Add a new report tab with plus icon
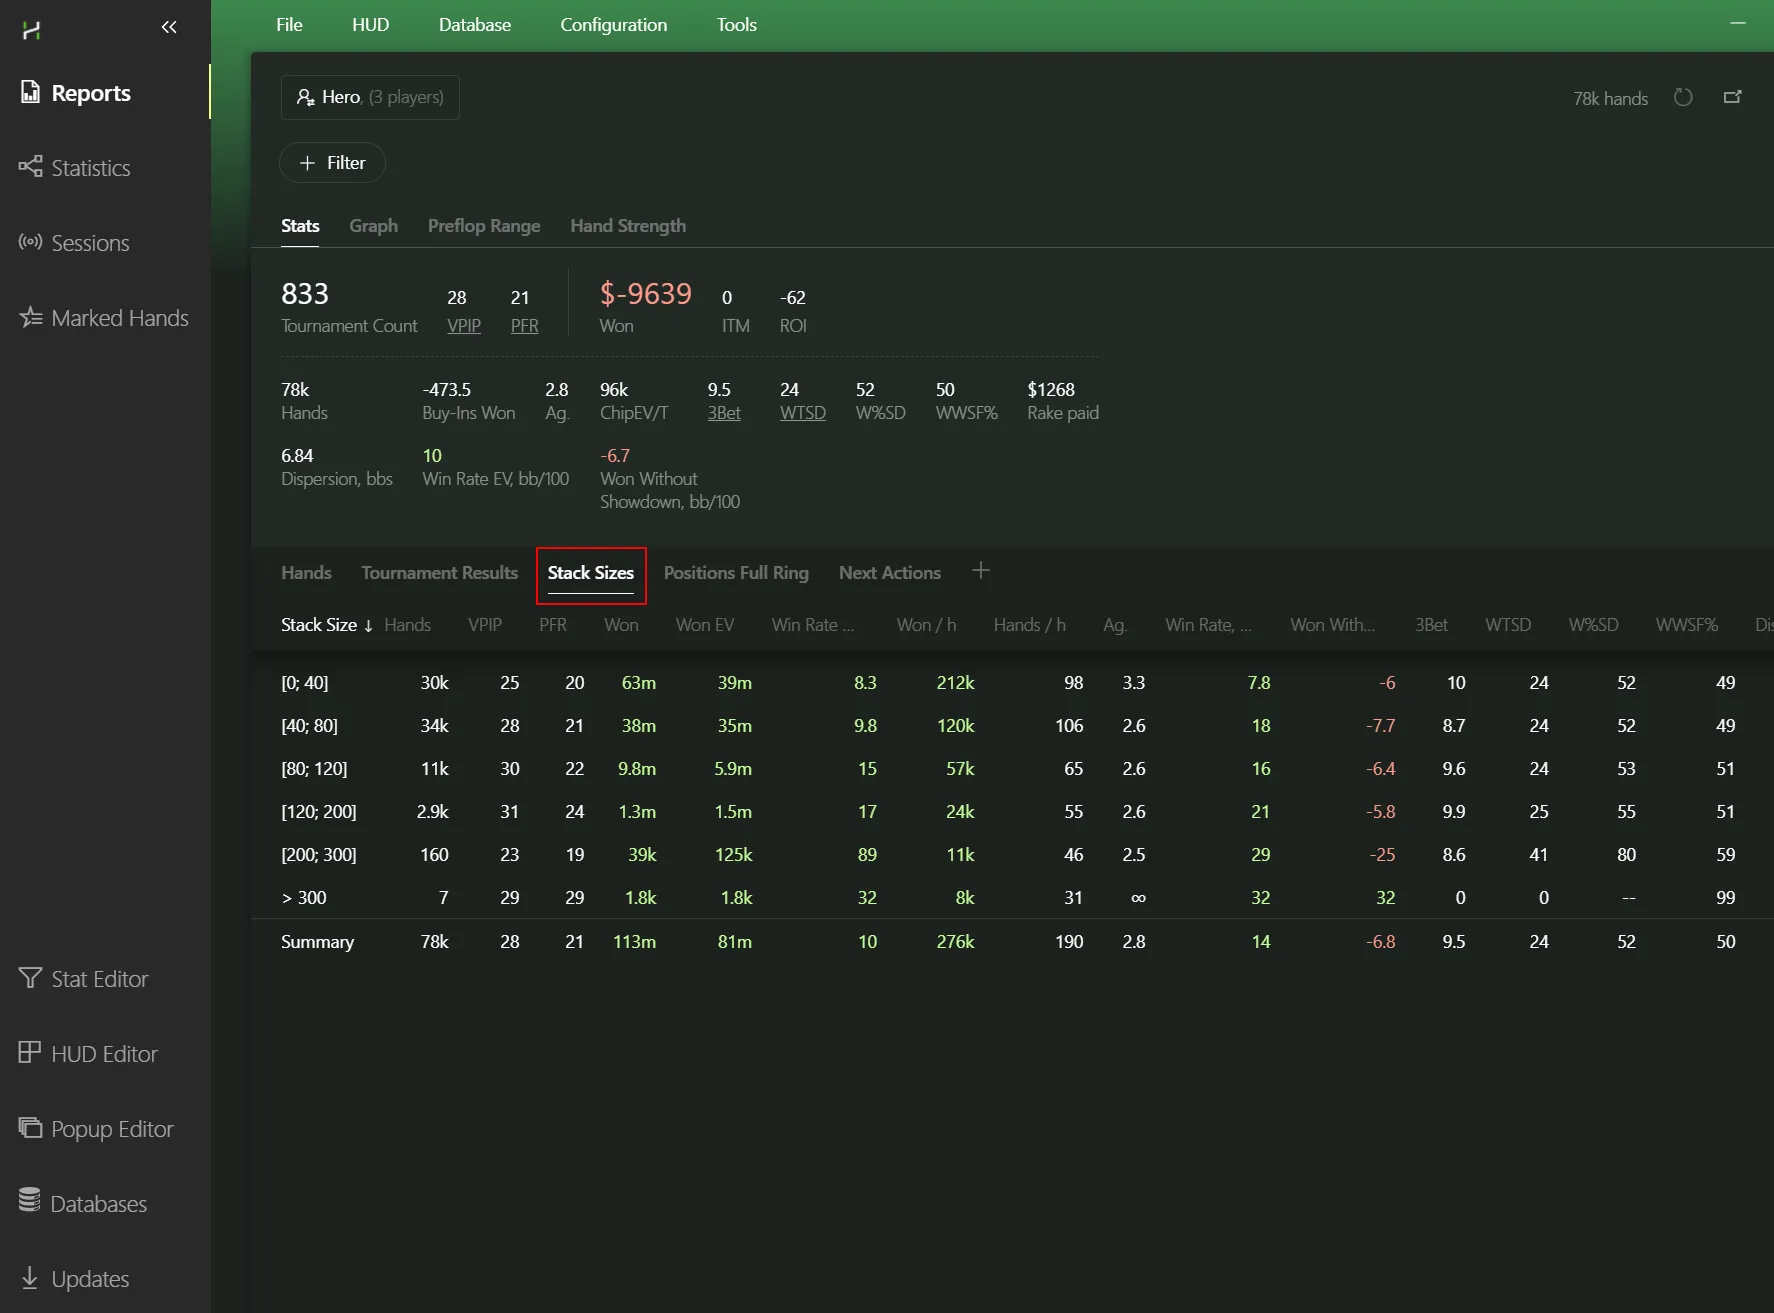 click(980, 570)
